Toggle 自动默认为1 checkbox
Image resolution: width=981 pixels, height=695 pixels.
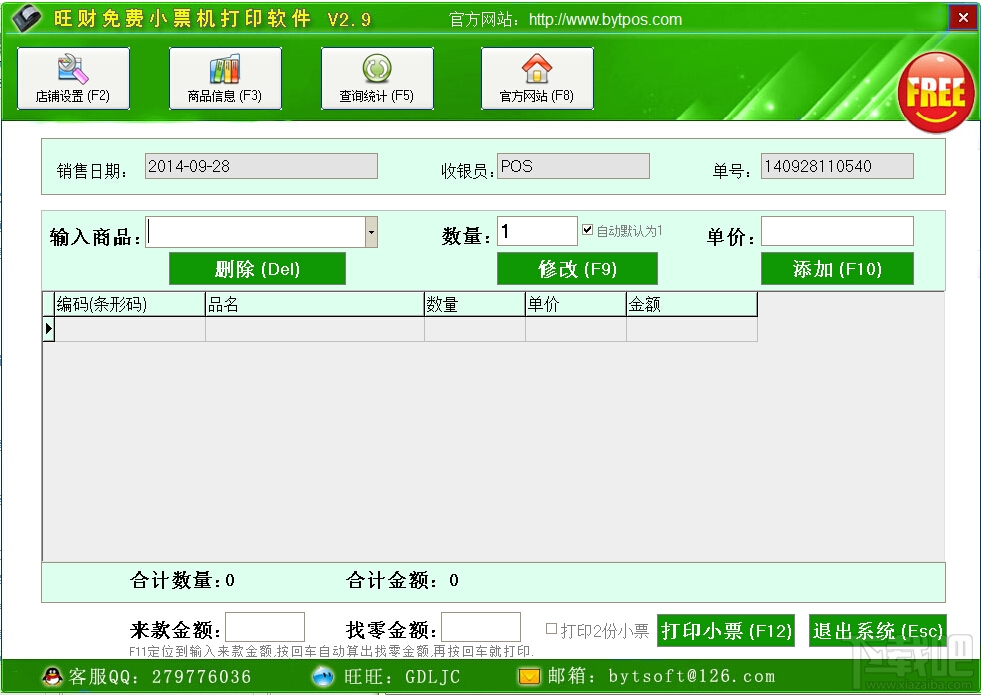[587, 230]
